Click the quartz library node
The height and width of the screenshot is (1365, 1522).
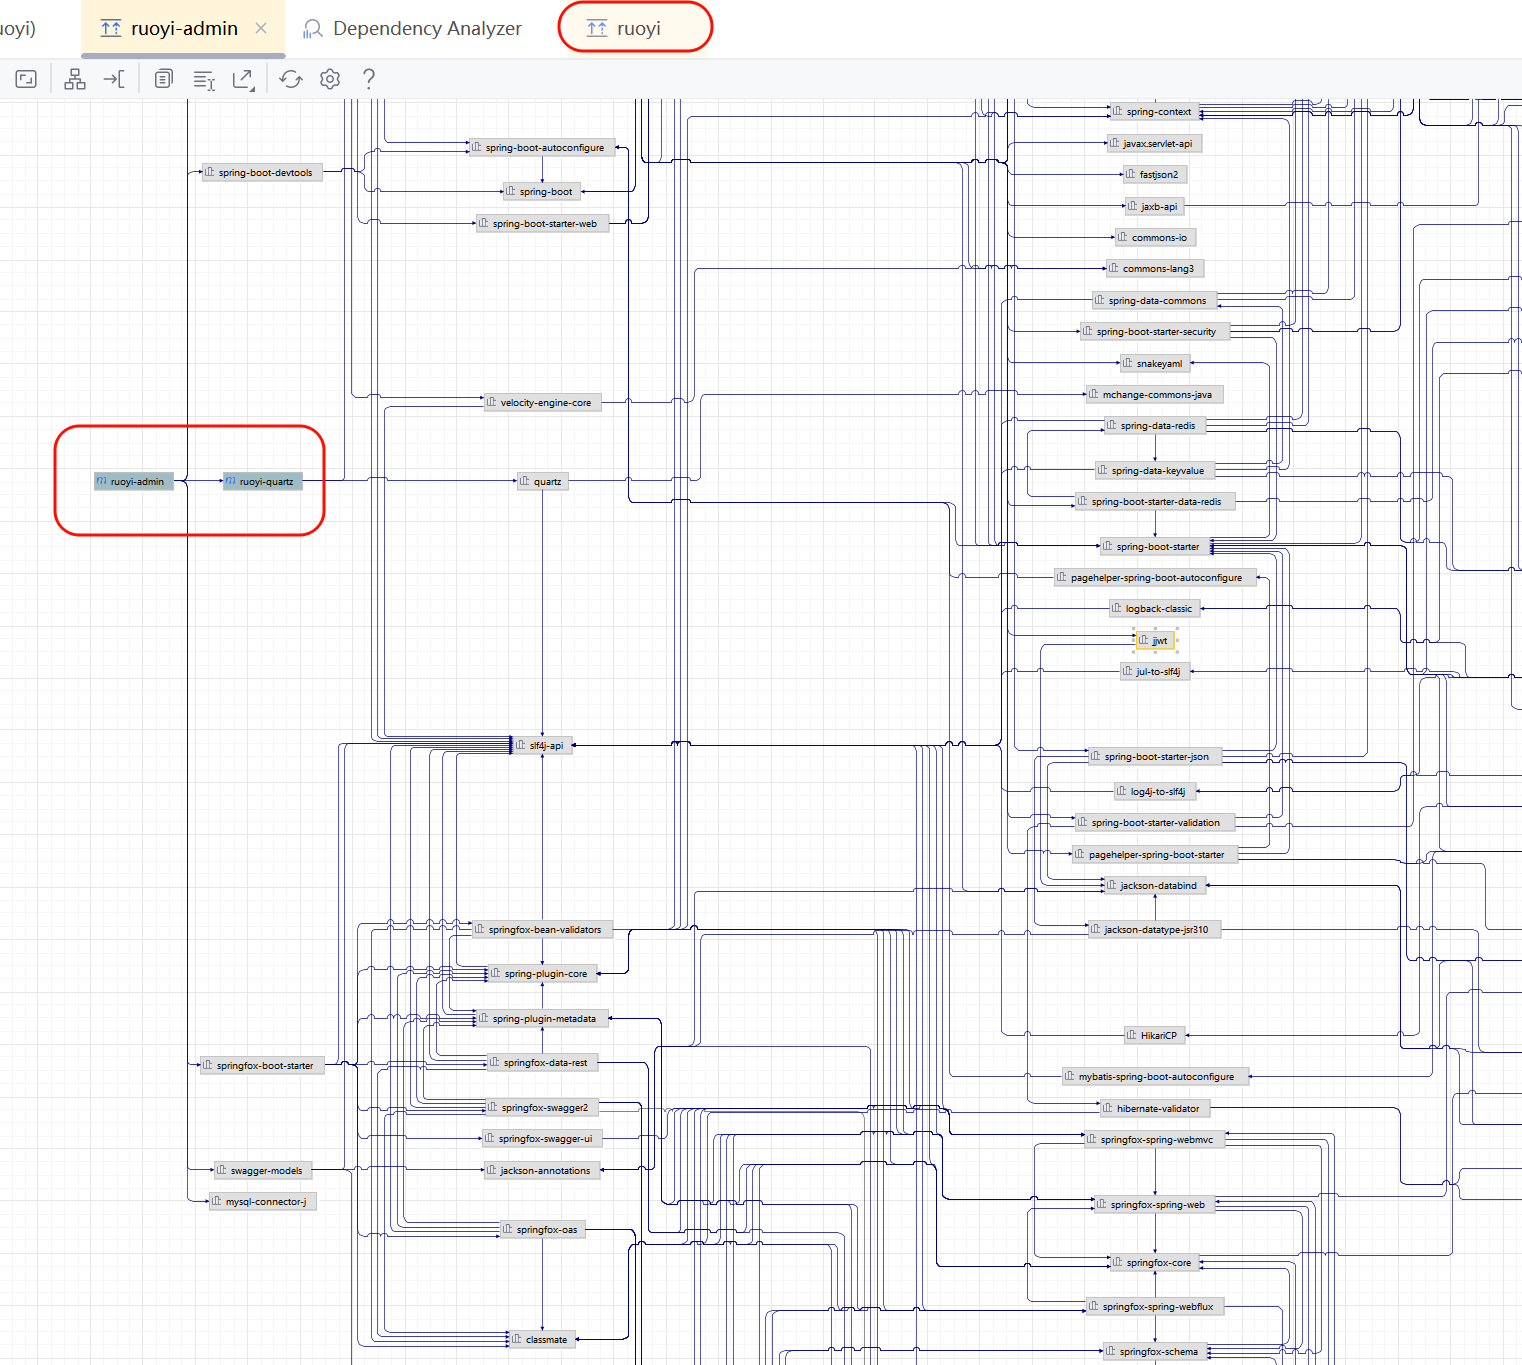(543, 481)
